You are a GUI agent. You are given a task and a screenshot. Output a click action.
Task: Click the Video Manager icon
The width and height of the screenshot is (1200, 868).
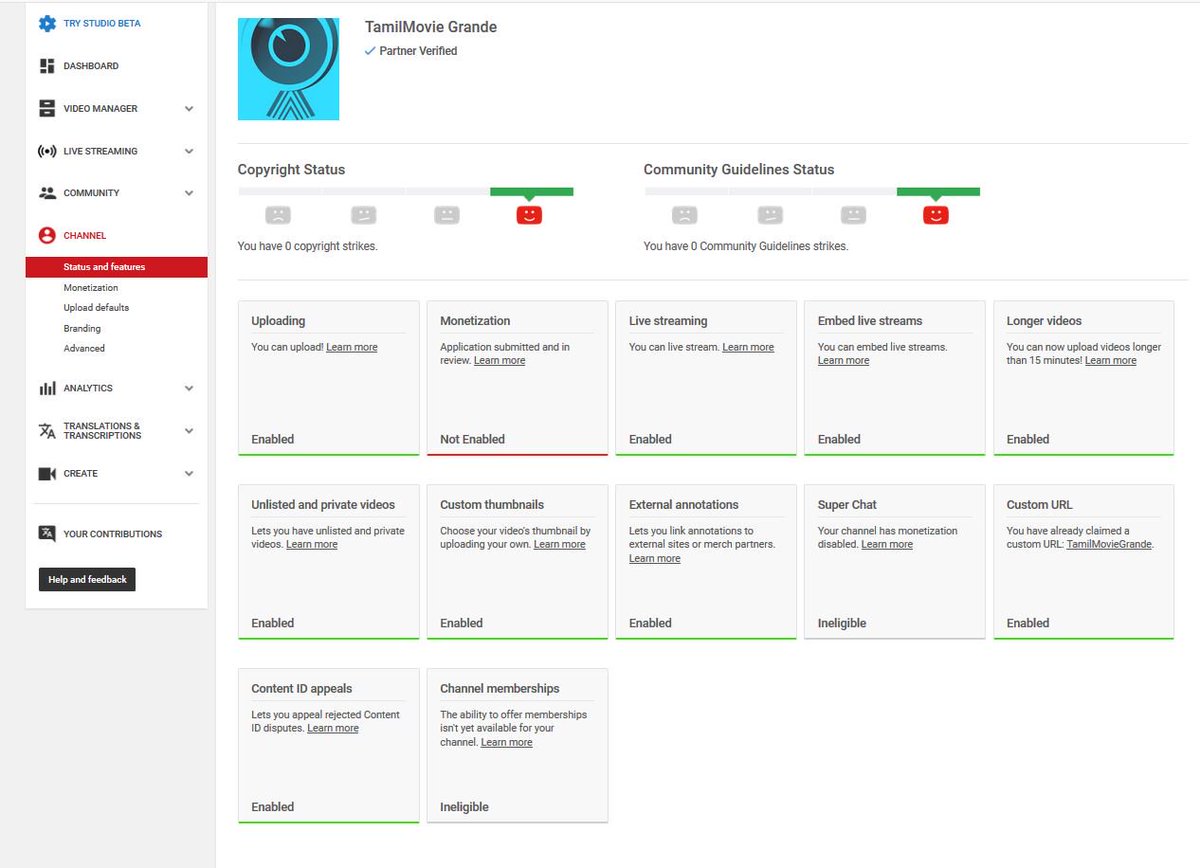[x=47, y=108]
